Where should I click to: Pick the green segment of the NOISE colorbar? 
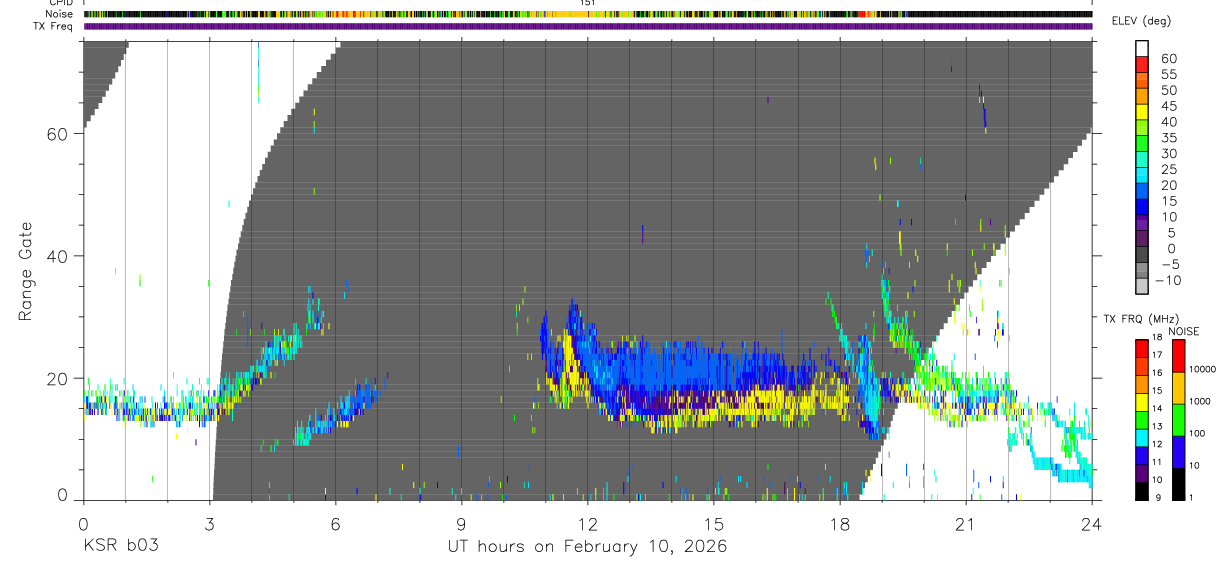click(x=1177, y=419)
